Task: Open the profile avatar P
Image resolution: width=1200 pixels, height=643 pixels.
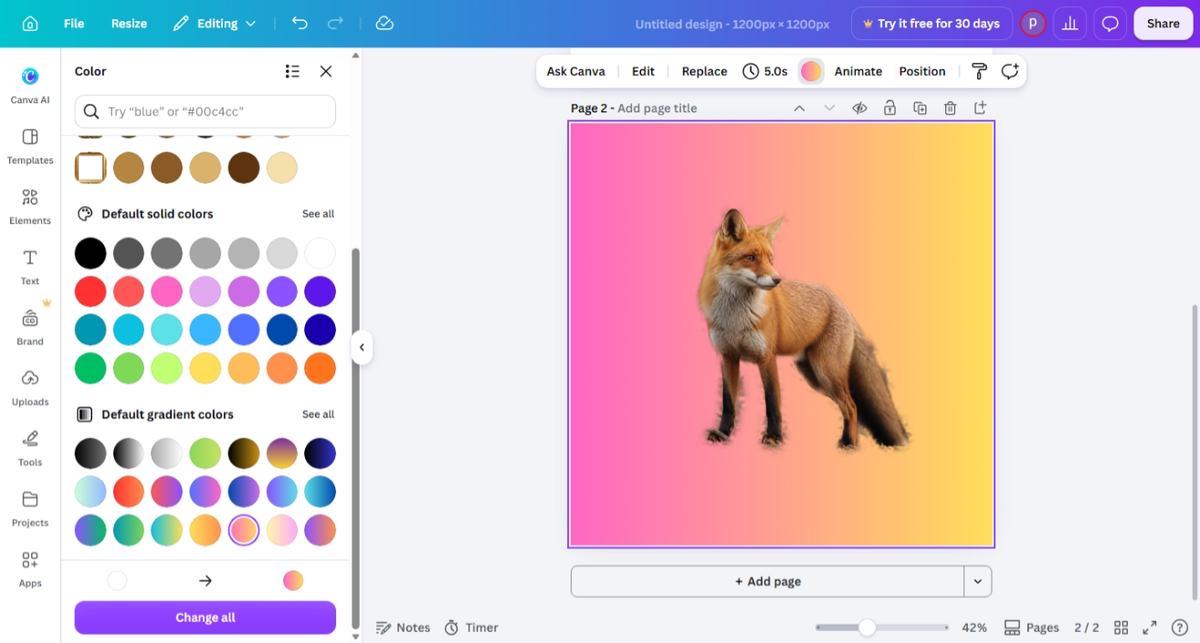Action: coord(1033,23)
